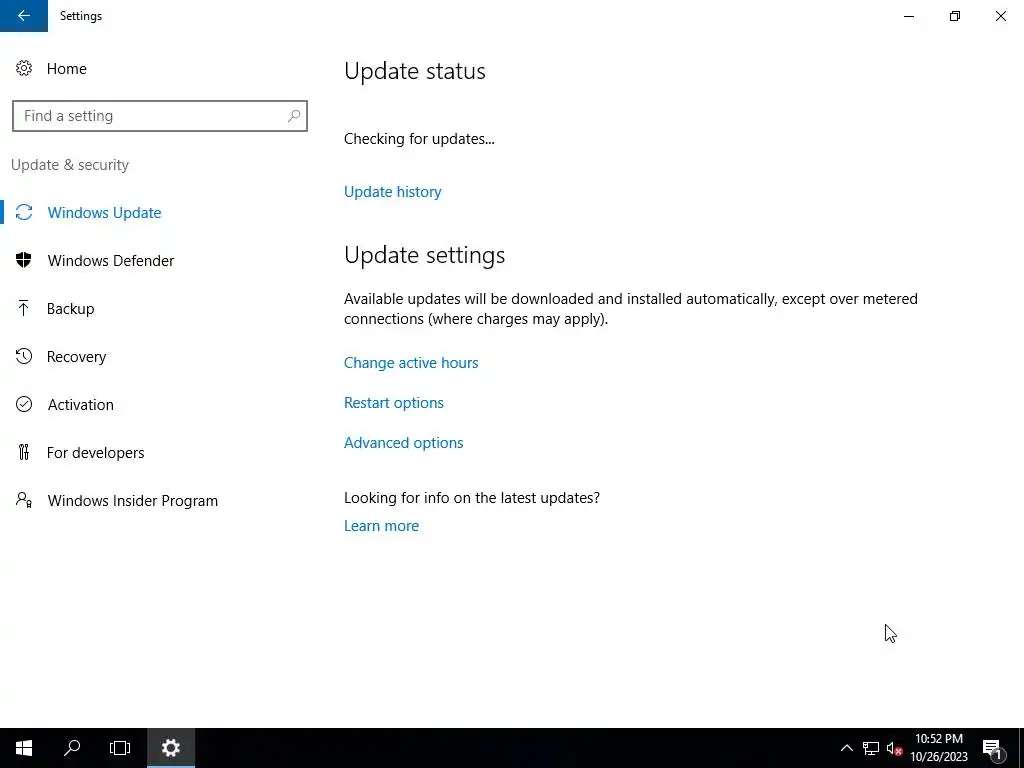The height and width of the screenshot is (768, 1024).
Task: Click Change active hours link
Action: (411, 362)
